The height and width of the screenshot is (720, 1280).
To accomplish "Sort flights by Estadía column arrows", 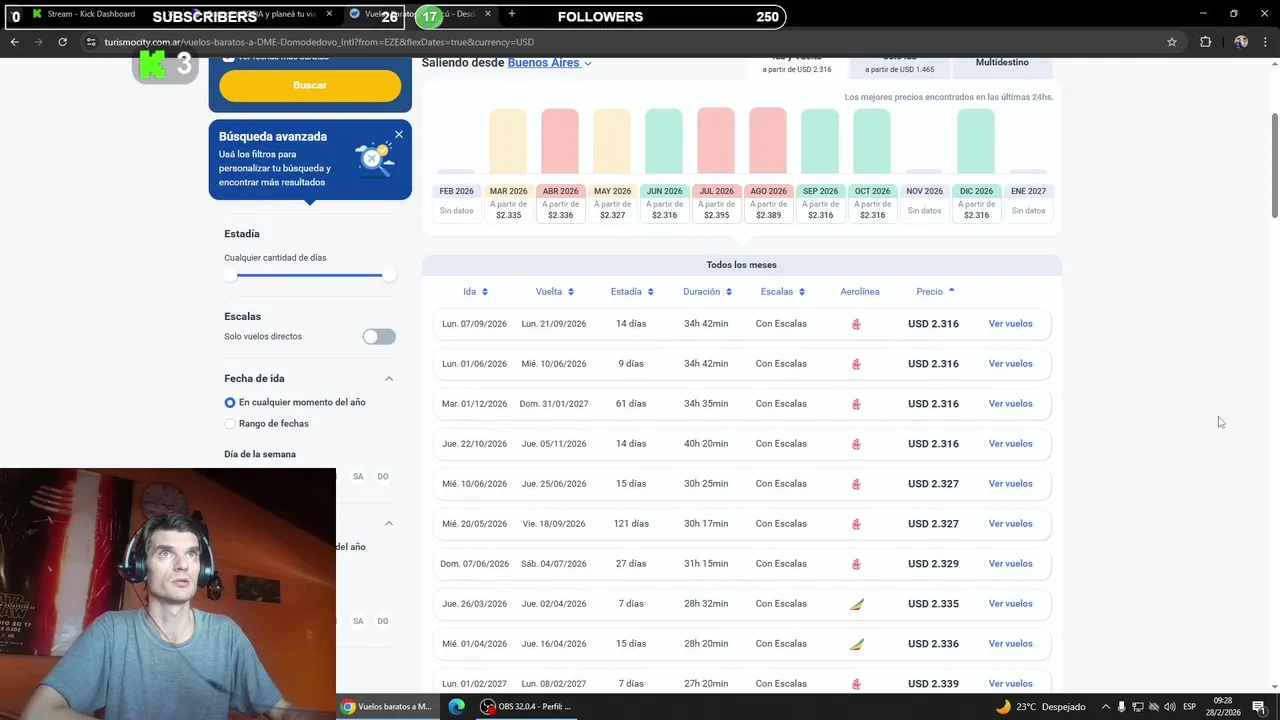I will [x=650, y=292].
